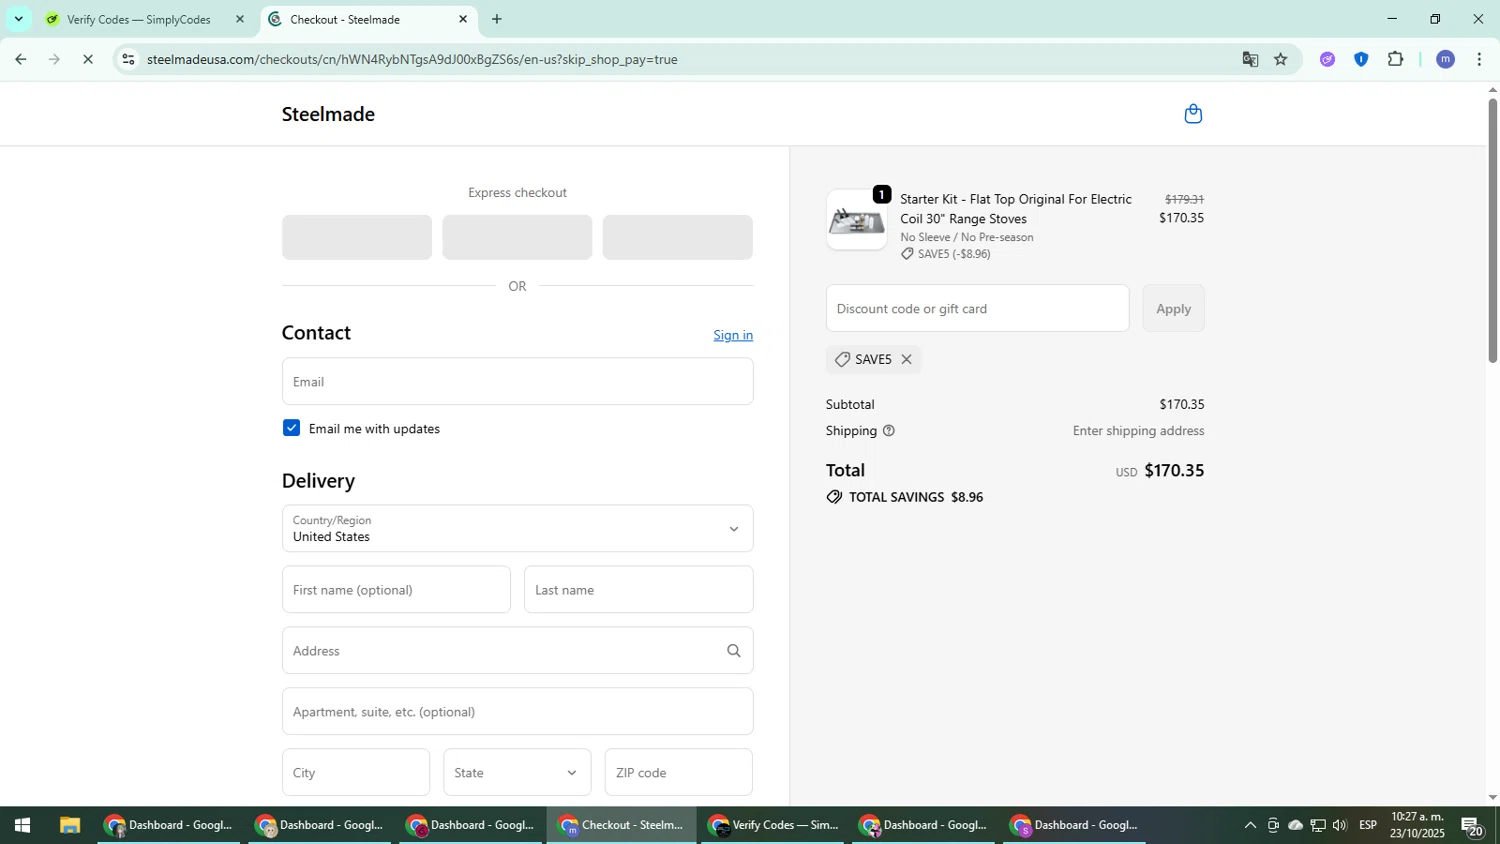Image resolution: width=1500 pixels, height=844 pixels.
Task: Click the purple circular extension icon
Action: click(x=1327, y=60)
